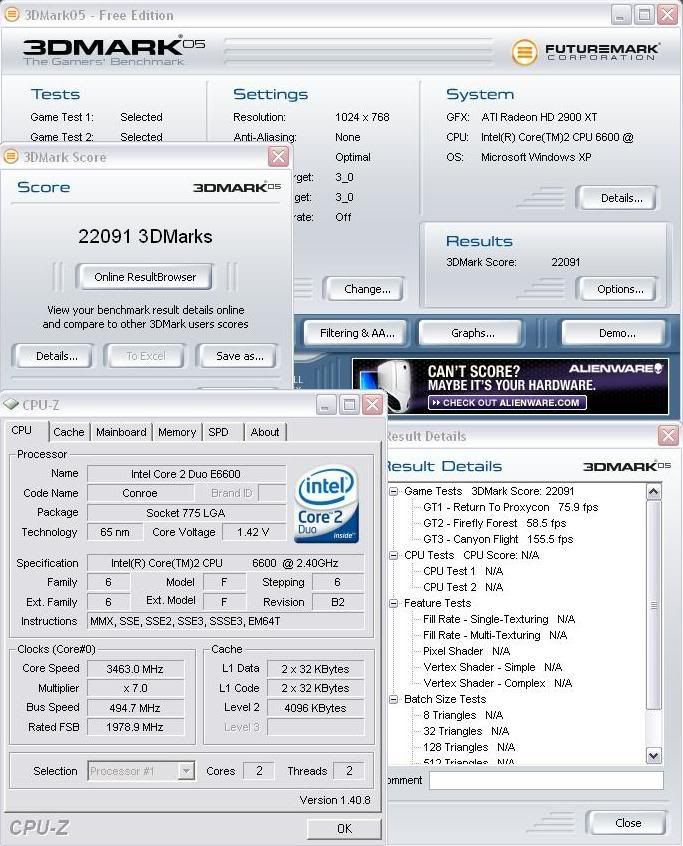This screenshot has height=846, width=683.
Task: Minimize the CPU-Z window
Action: pos(325,405)
